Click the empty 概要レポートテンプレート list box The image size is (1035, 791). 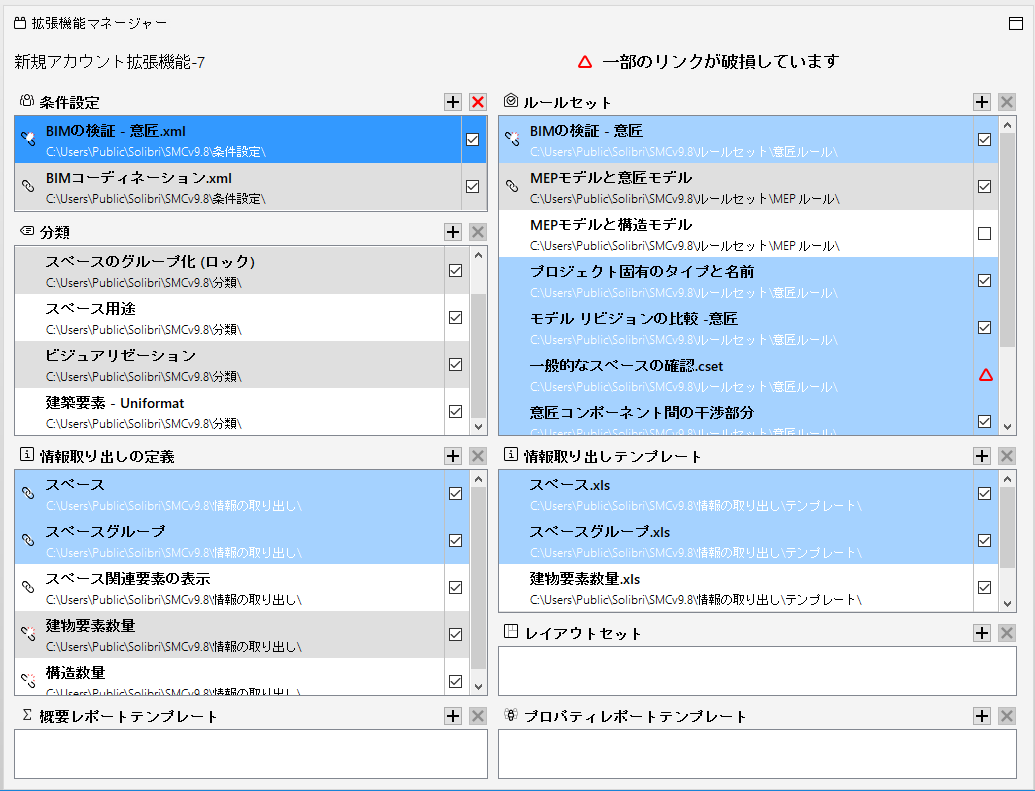(x=251, y=754)
